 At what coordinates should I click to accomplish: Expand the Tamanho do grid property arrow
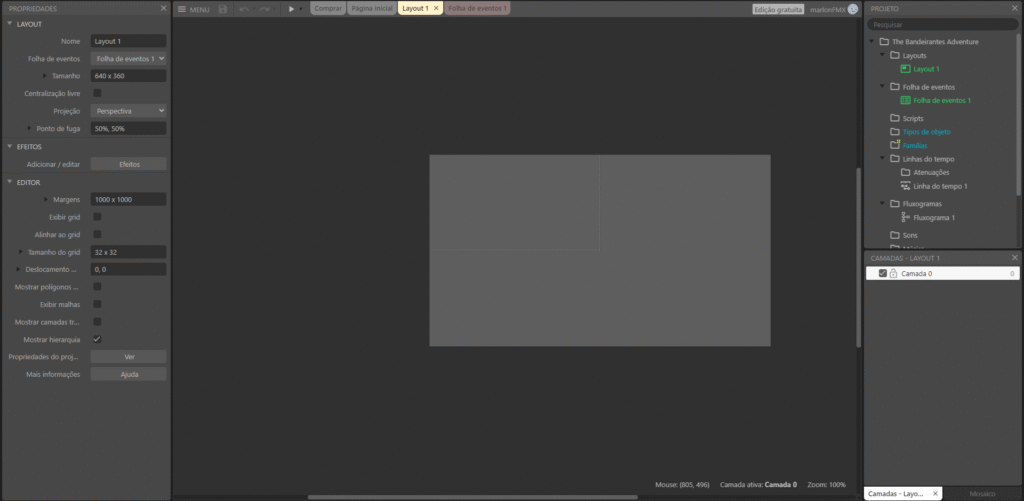[21, 252]
